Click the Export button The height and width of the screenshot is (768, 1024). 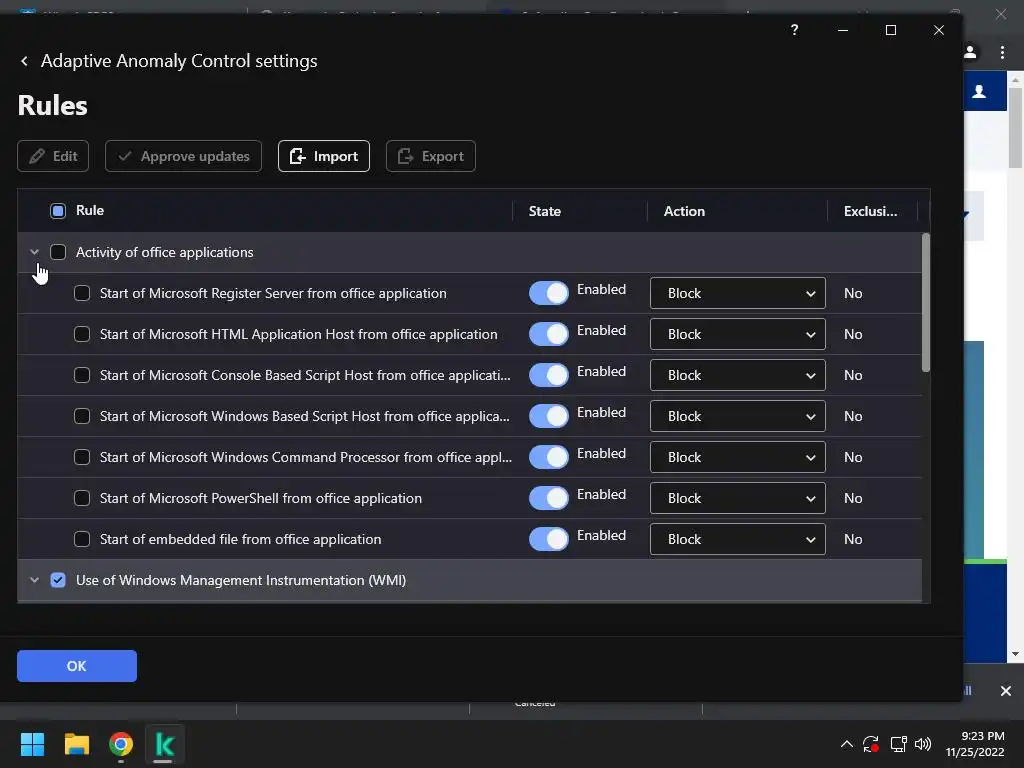(431, 156)
